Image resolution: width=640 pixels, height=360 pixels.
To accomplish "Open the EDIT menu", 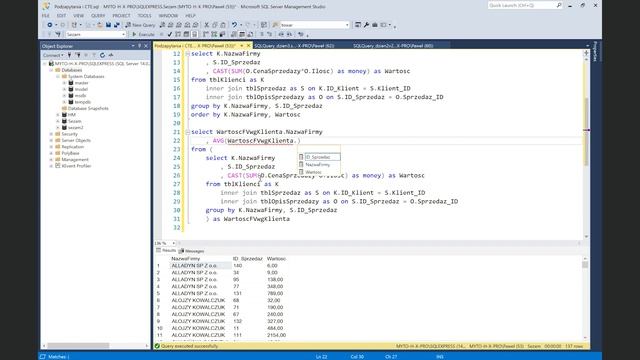I will coord(61,16).
